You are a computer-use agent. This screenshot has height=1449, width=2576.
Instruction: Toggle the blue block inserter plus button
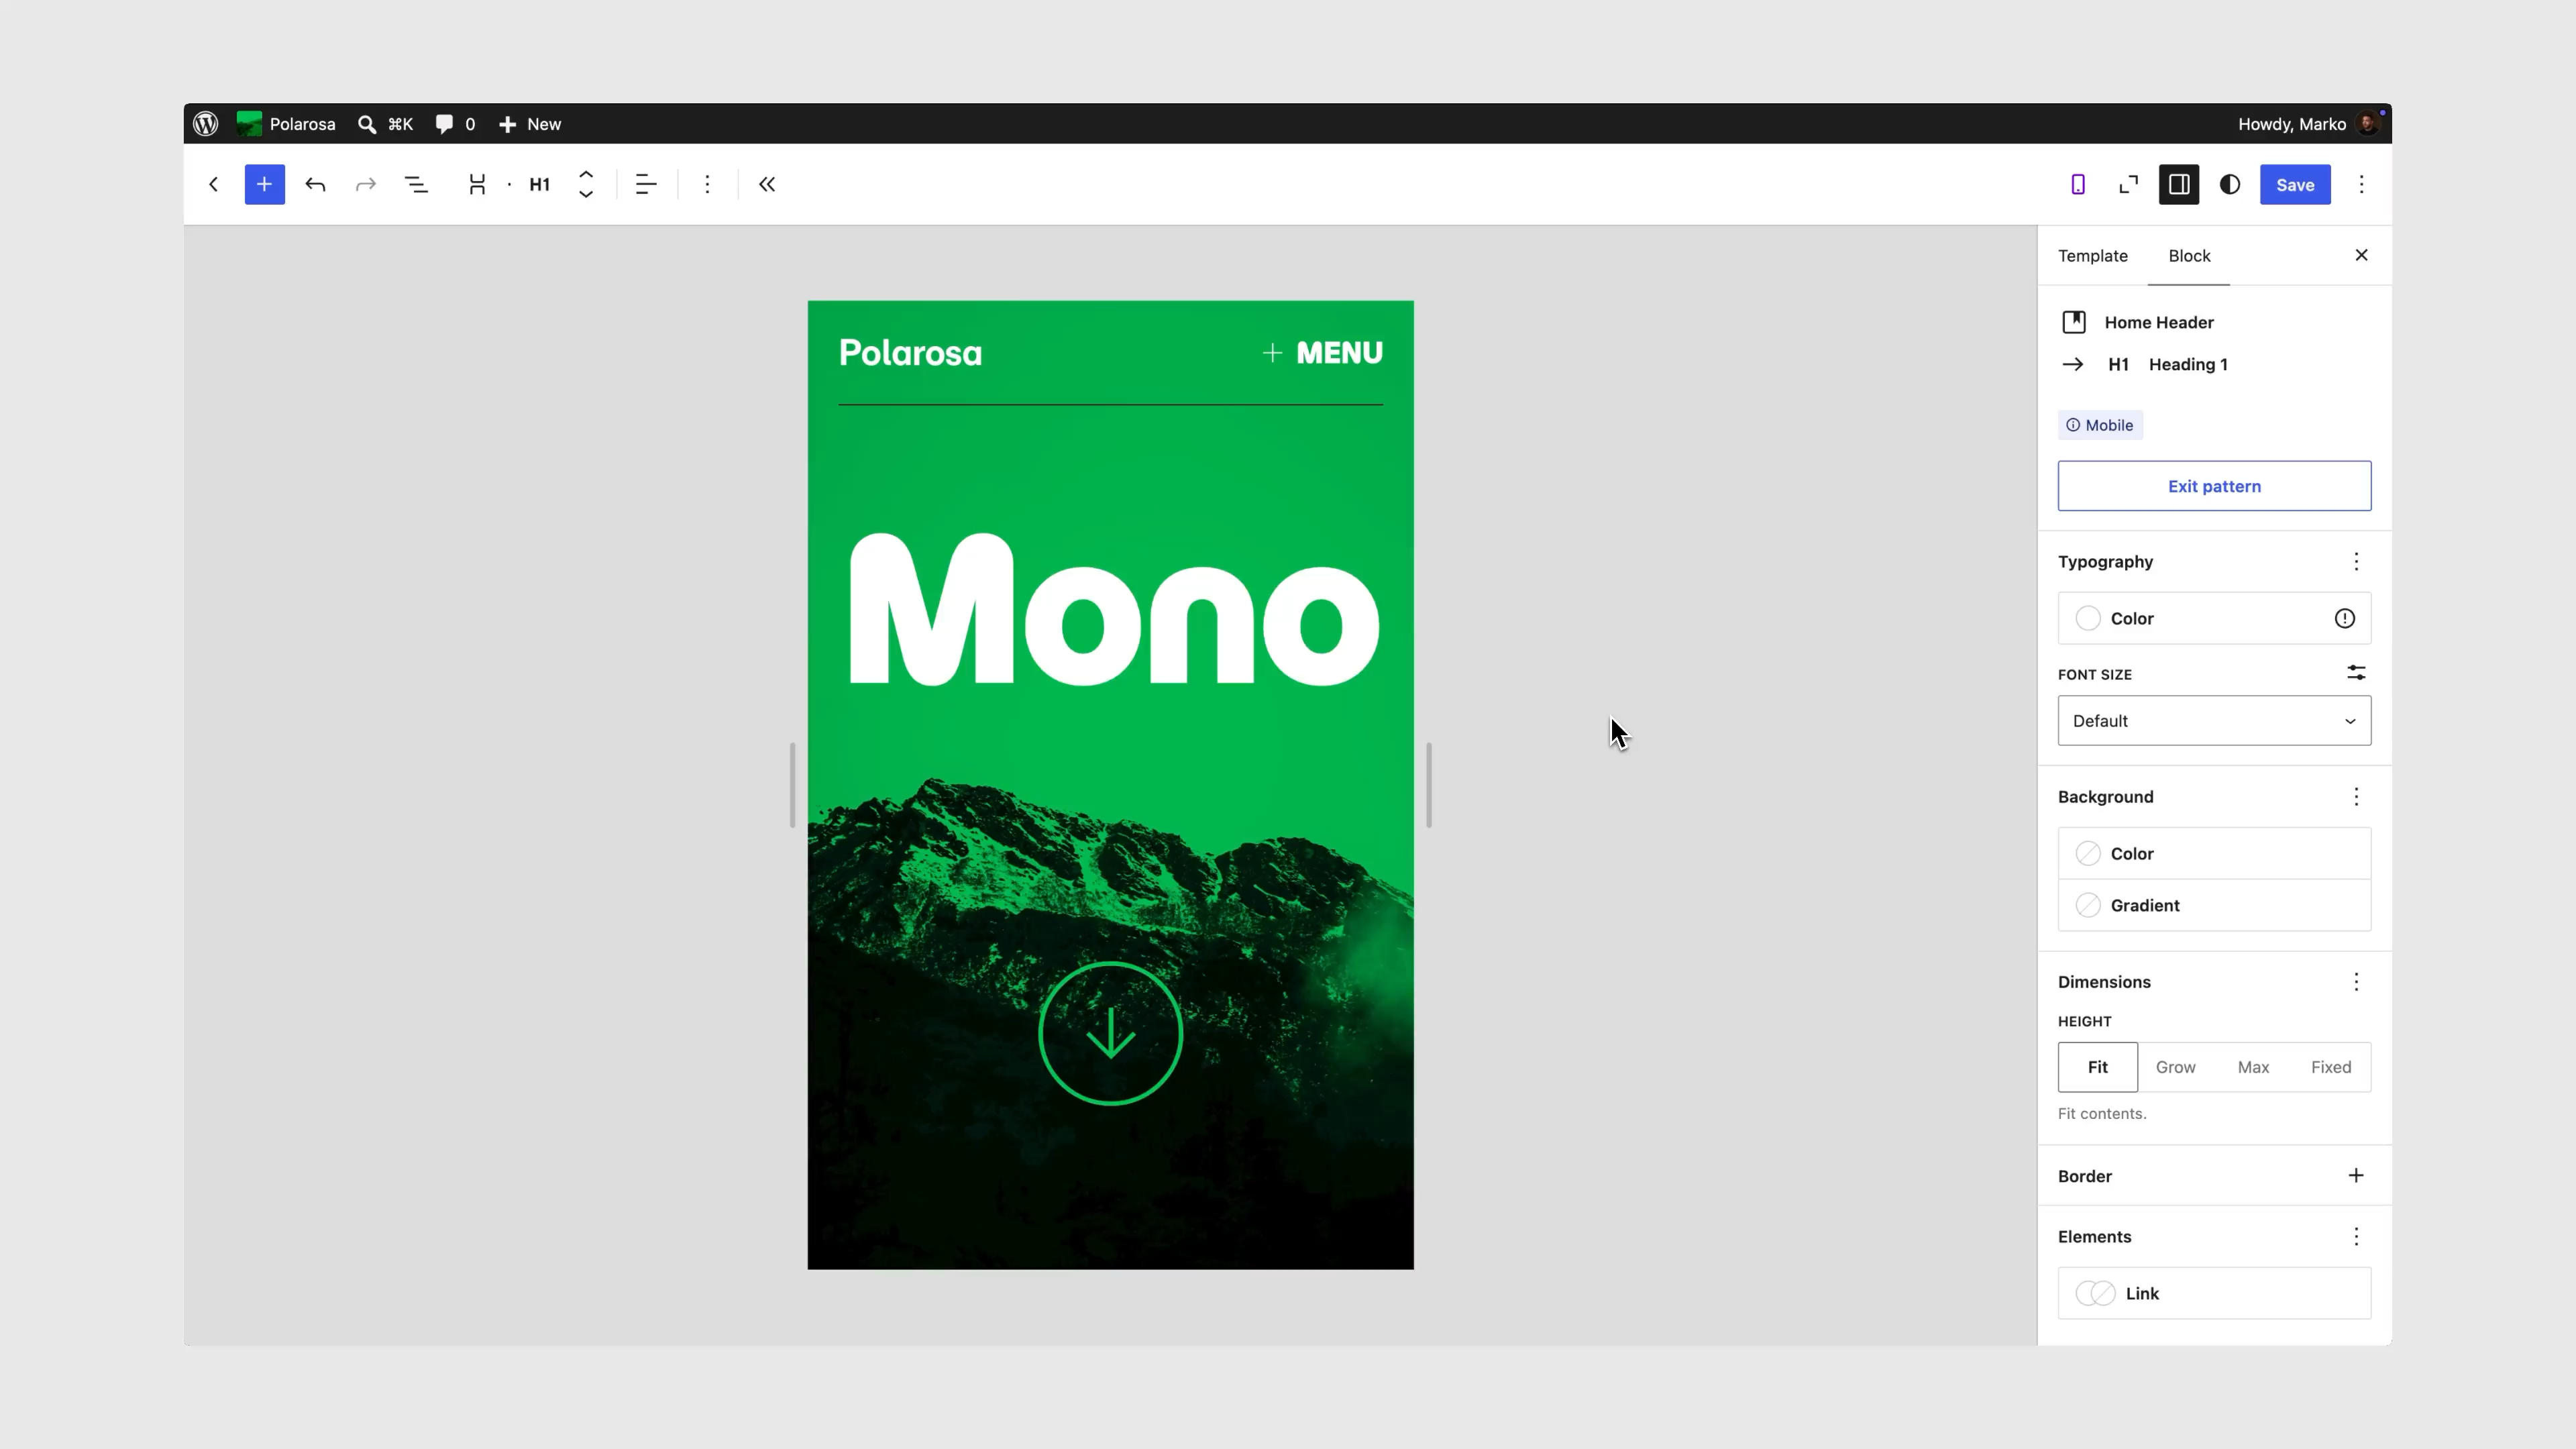(264, 184)
